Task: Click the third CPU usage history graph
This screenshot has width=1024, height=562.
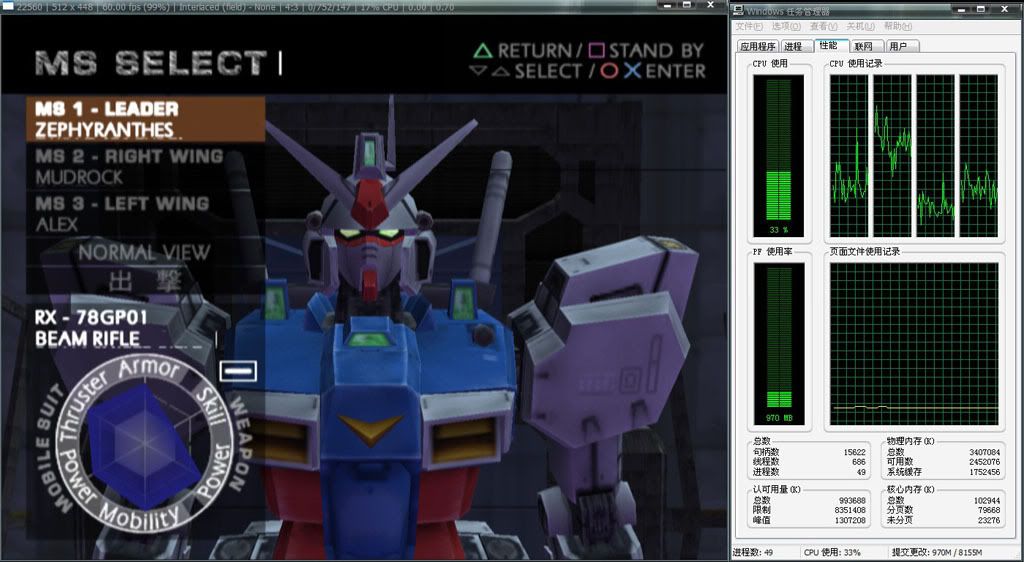Action: point(935,156)
